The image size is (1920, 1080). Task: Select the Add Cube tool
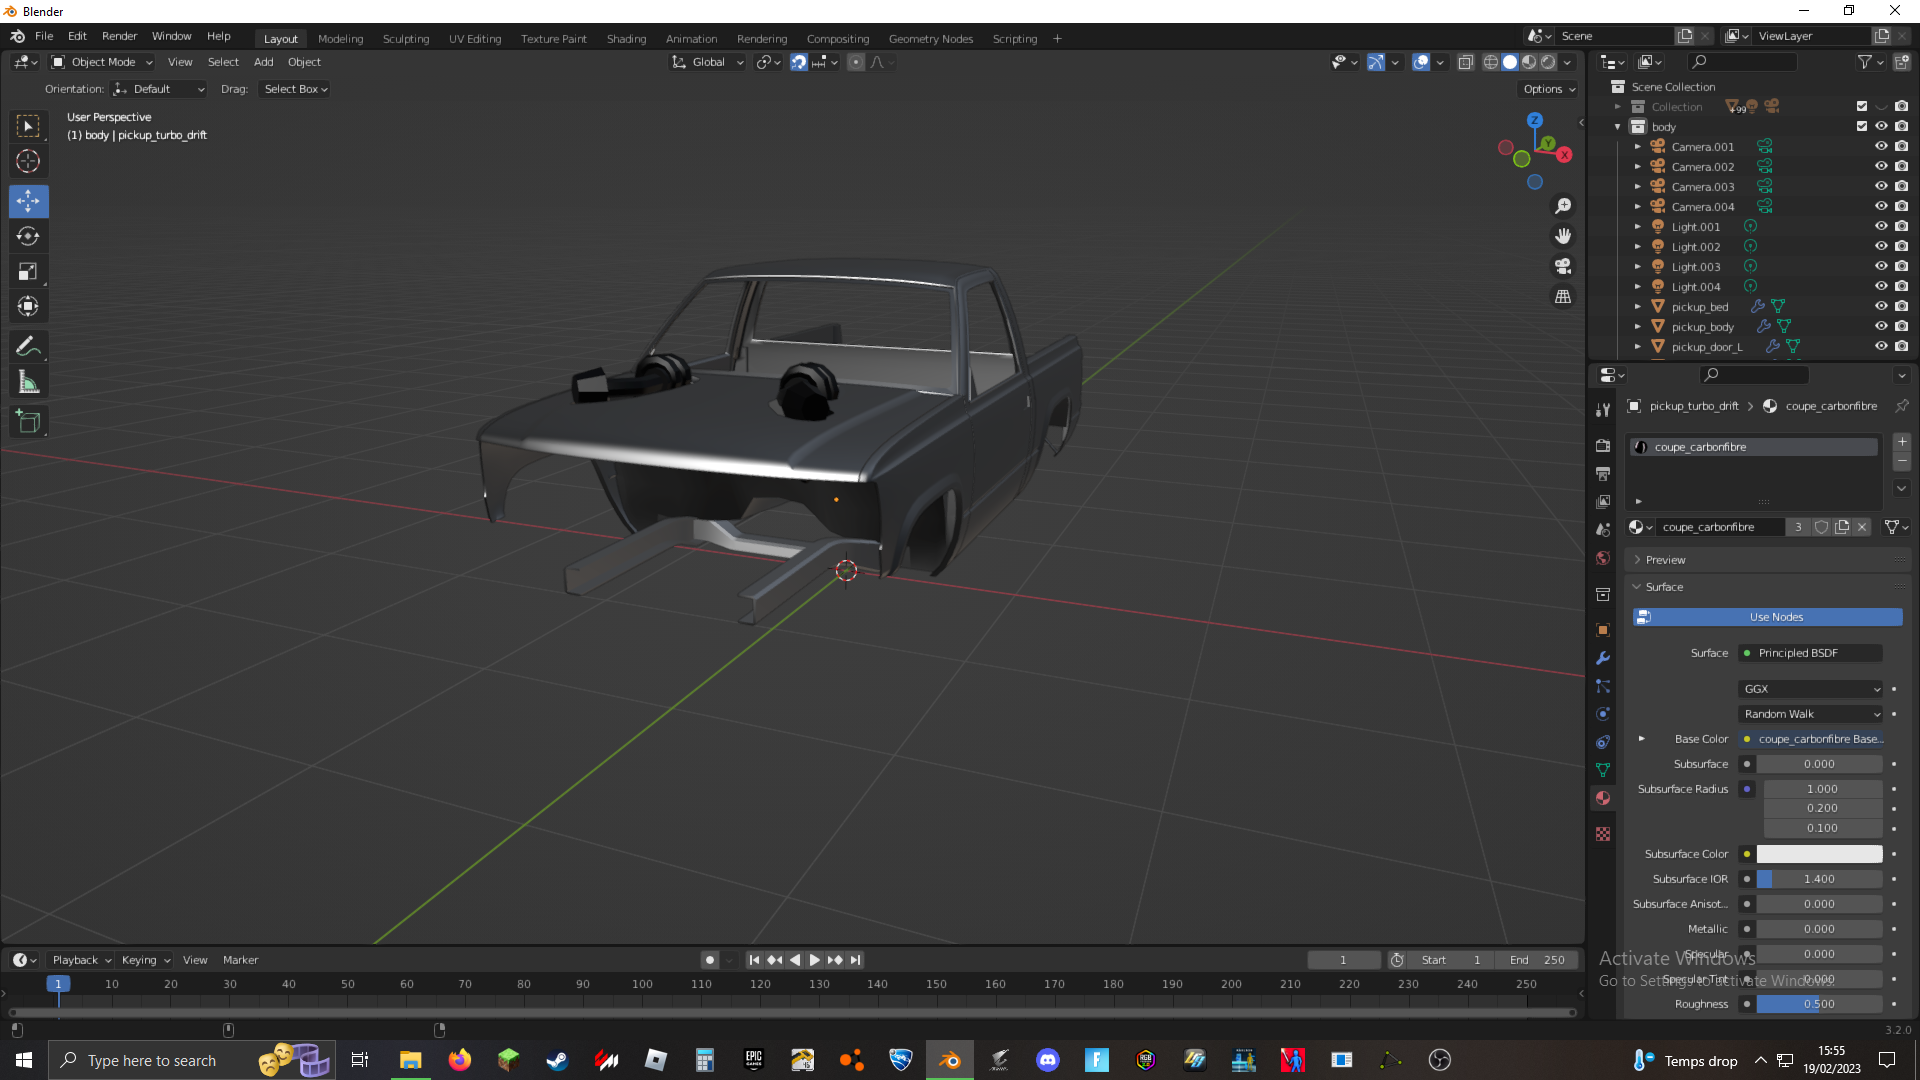28,422
